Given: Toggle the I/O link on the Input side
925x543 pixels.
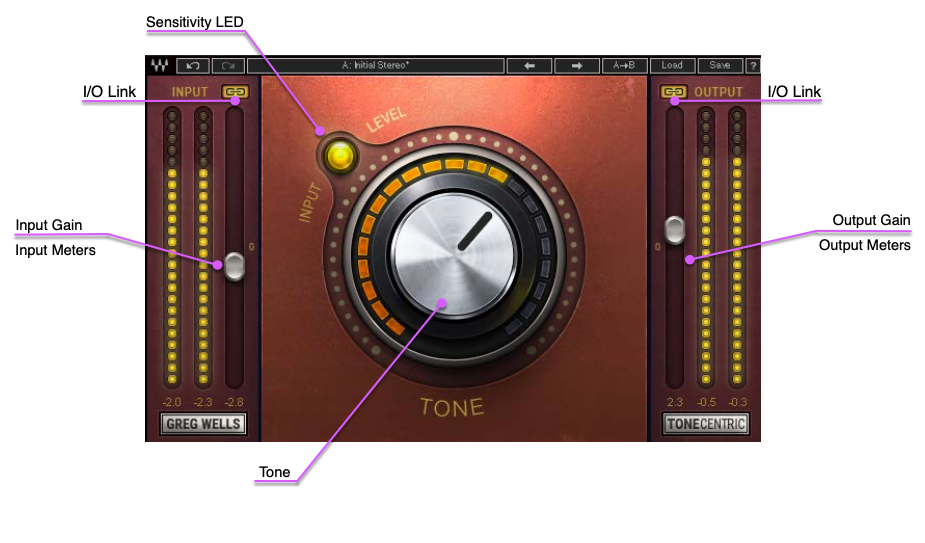Looking at the screenshot, I should point(235,91).
